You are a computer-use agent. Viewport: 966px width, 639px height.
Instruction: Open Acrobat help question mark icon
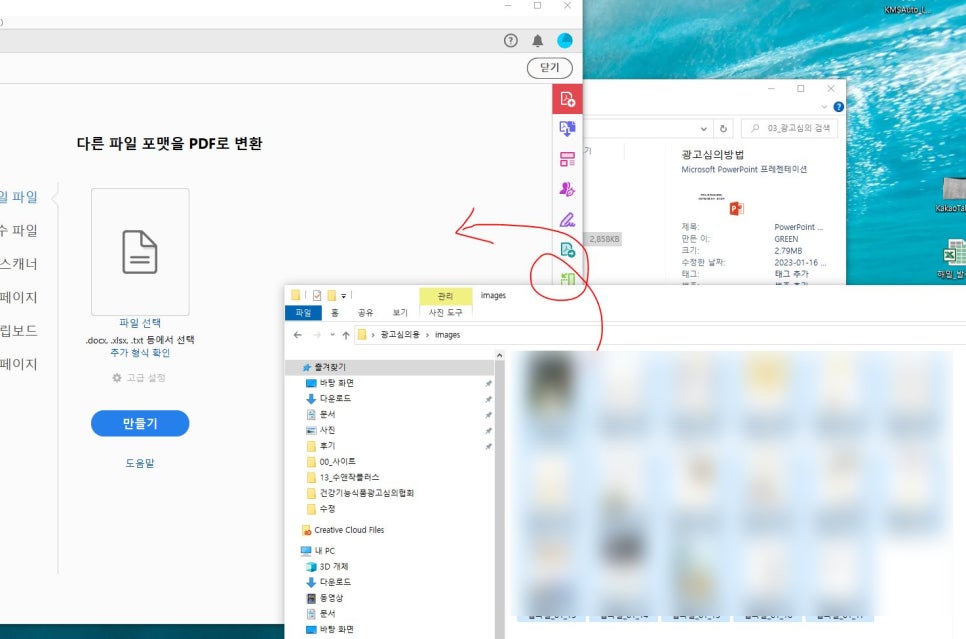pos(511,41)
